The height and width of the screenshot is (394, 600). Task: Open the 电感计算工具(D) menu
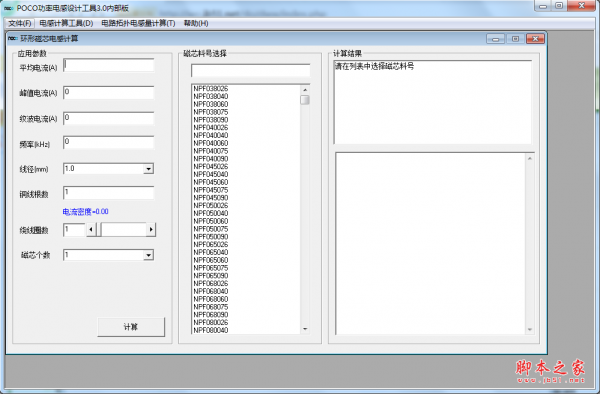point(66,23)
